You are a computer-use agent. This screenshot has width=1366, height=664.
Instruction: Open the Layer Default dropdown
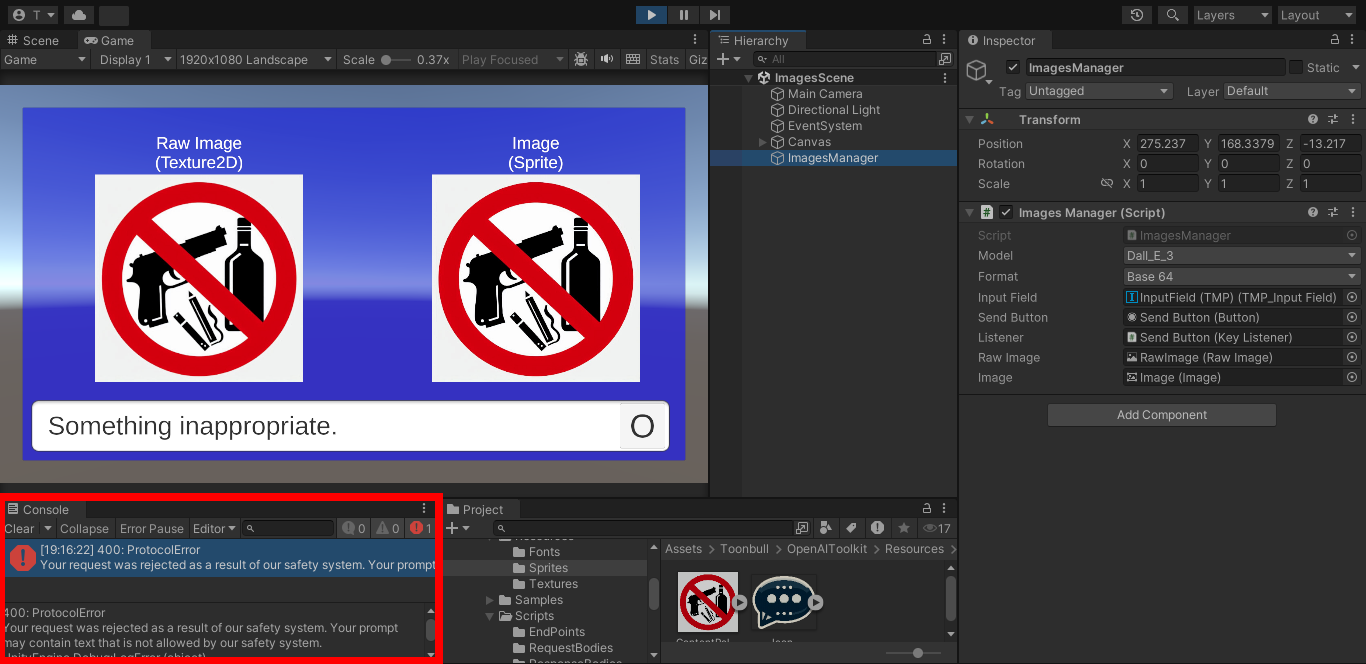1292,91
